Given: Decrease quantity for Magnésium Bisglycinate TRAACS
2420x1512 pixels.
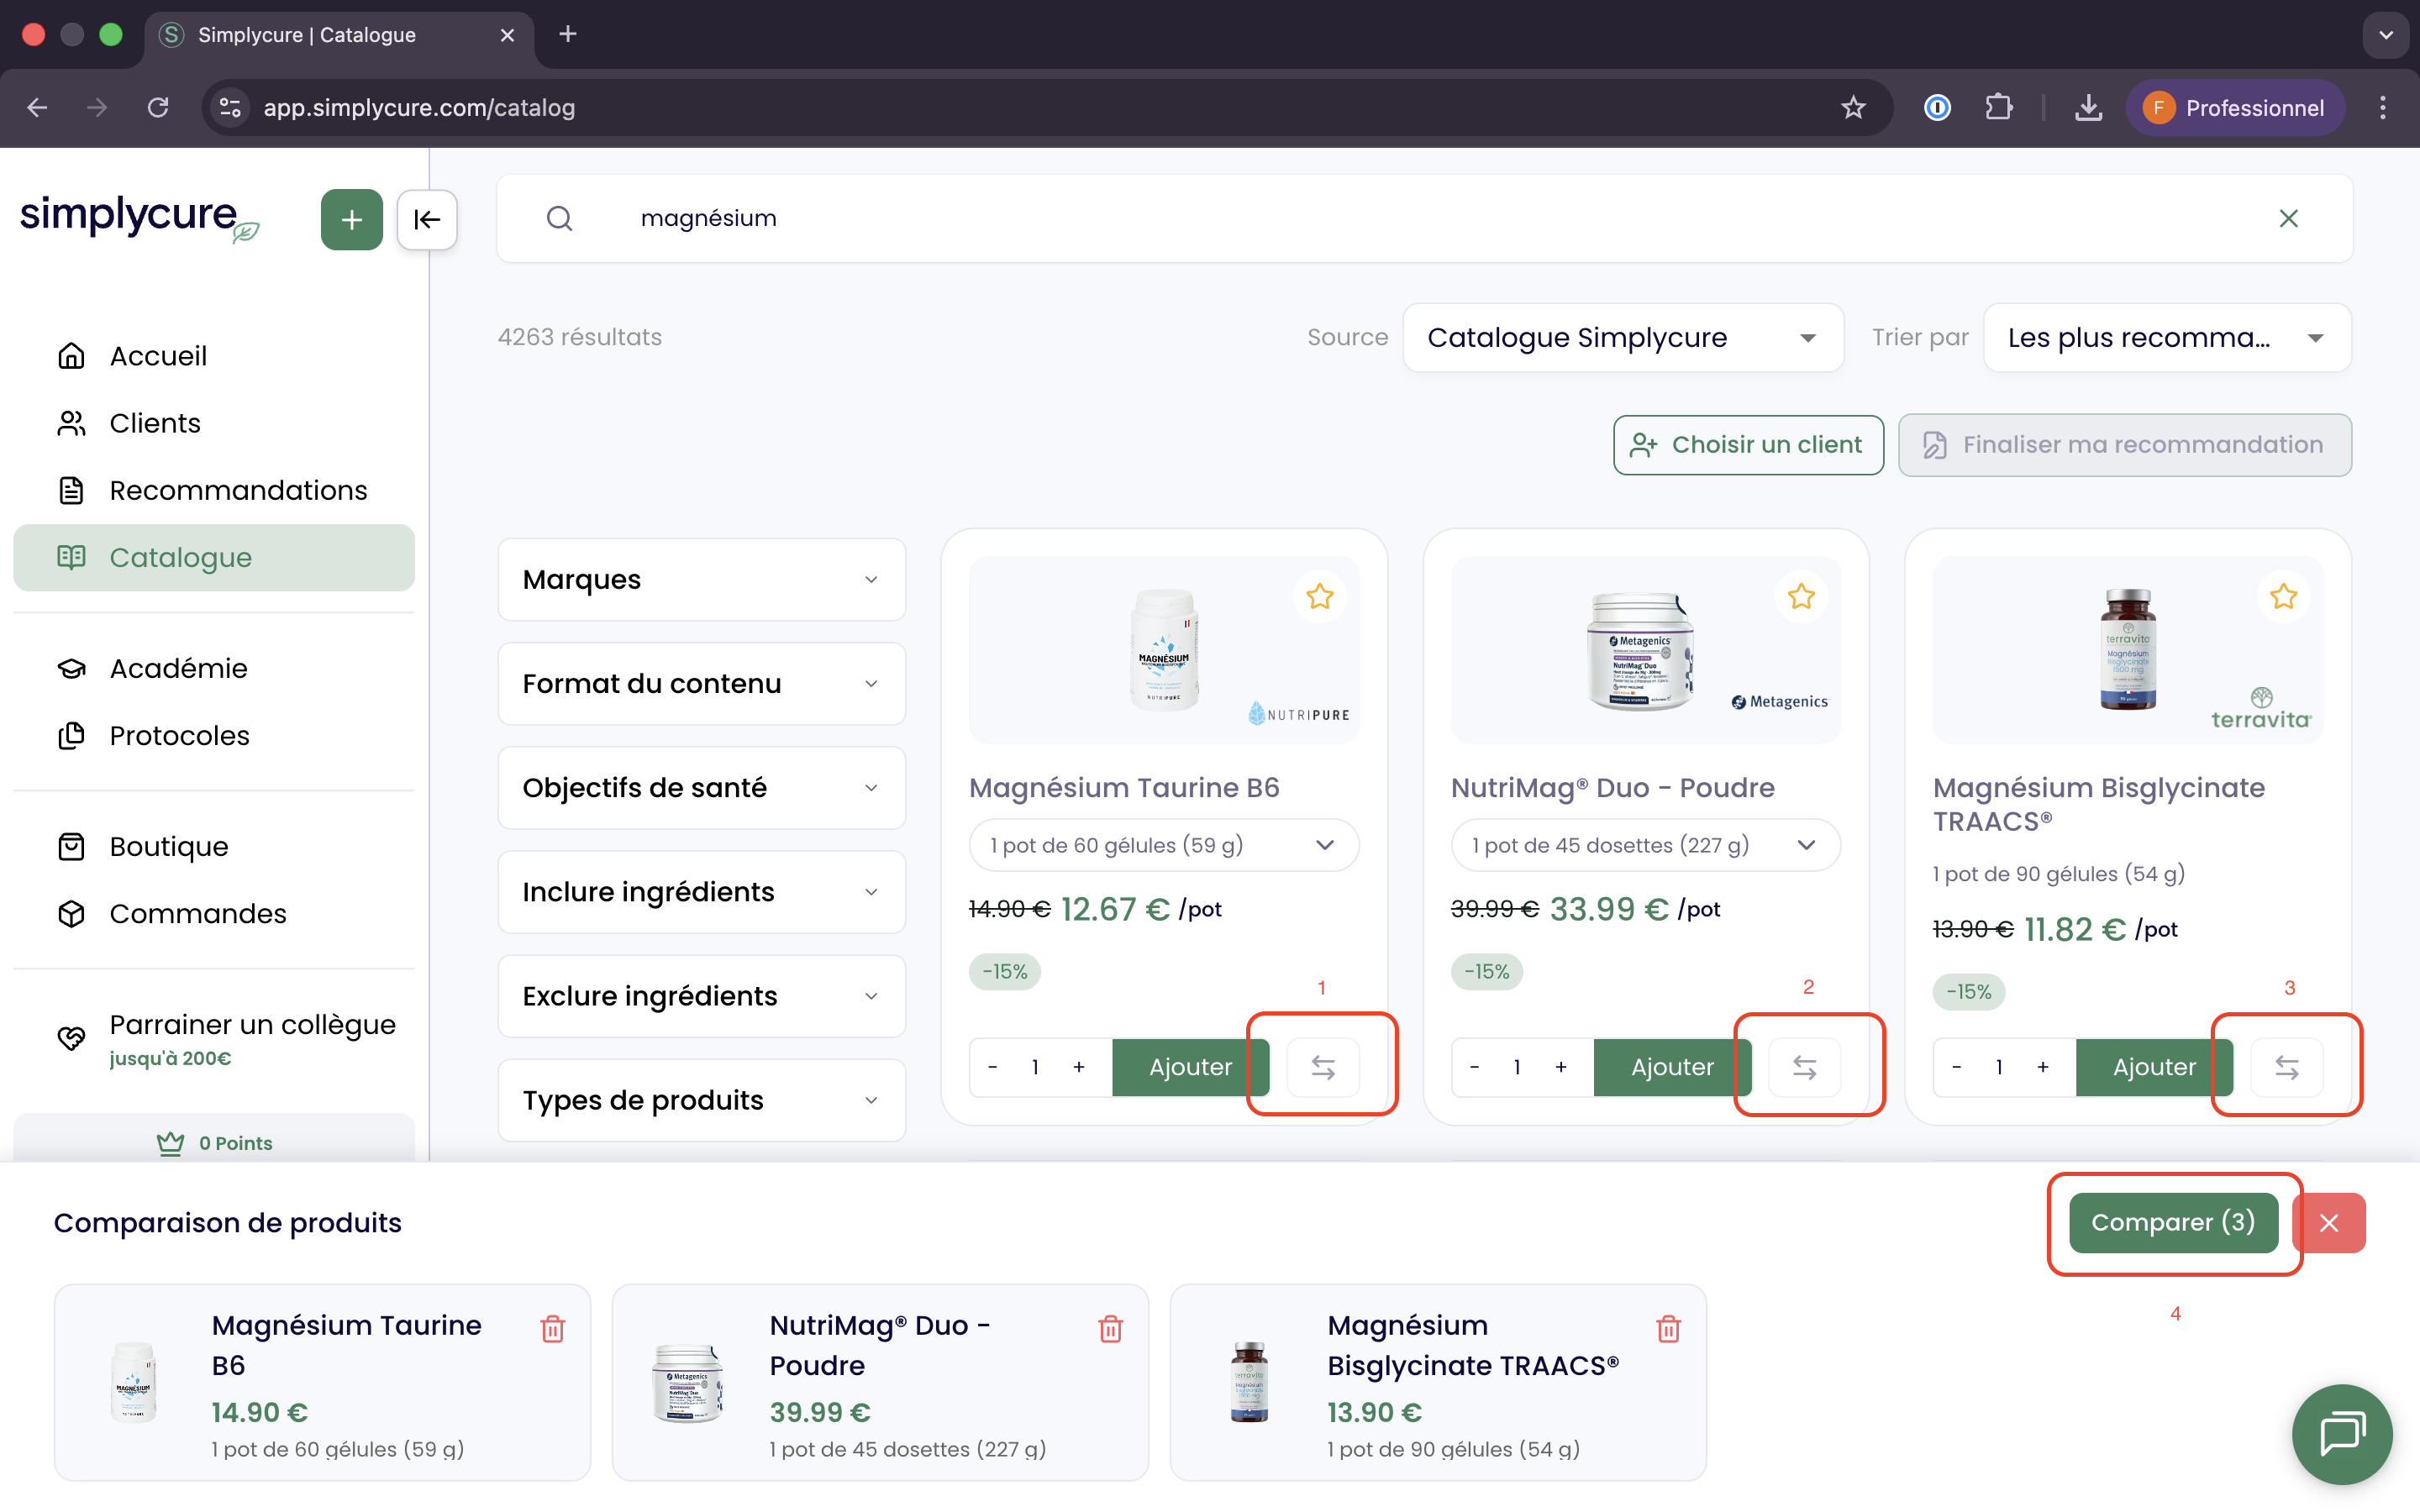Looking at the screenshot, I should (1957, 1067).
